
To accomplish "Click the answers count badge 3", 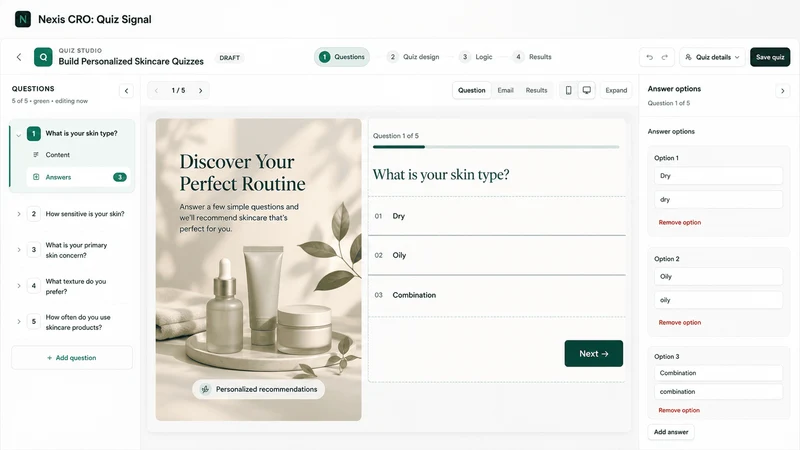I will tap(120, 177).
